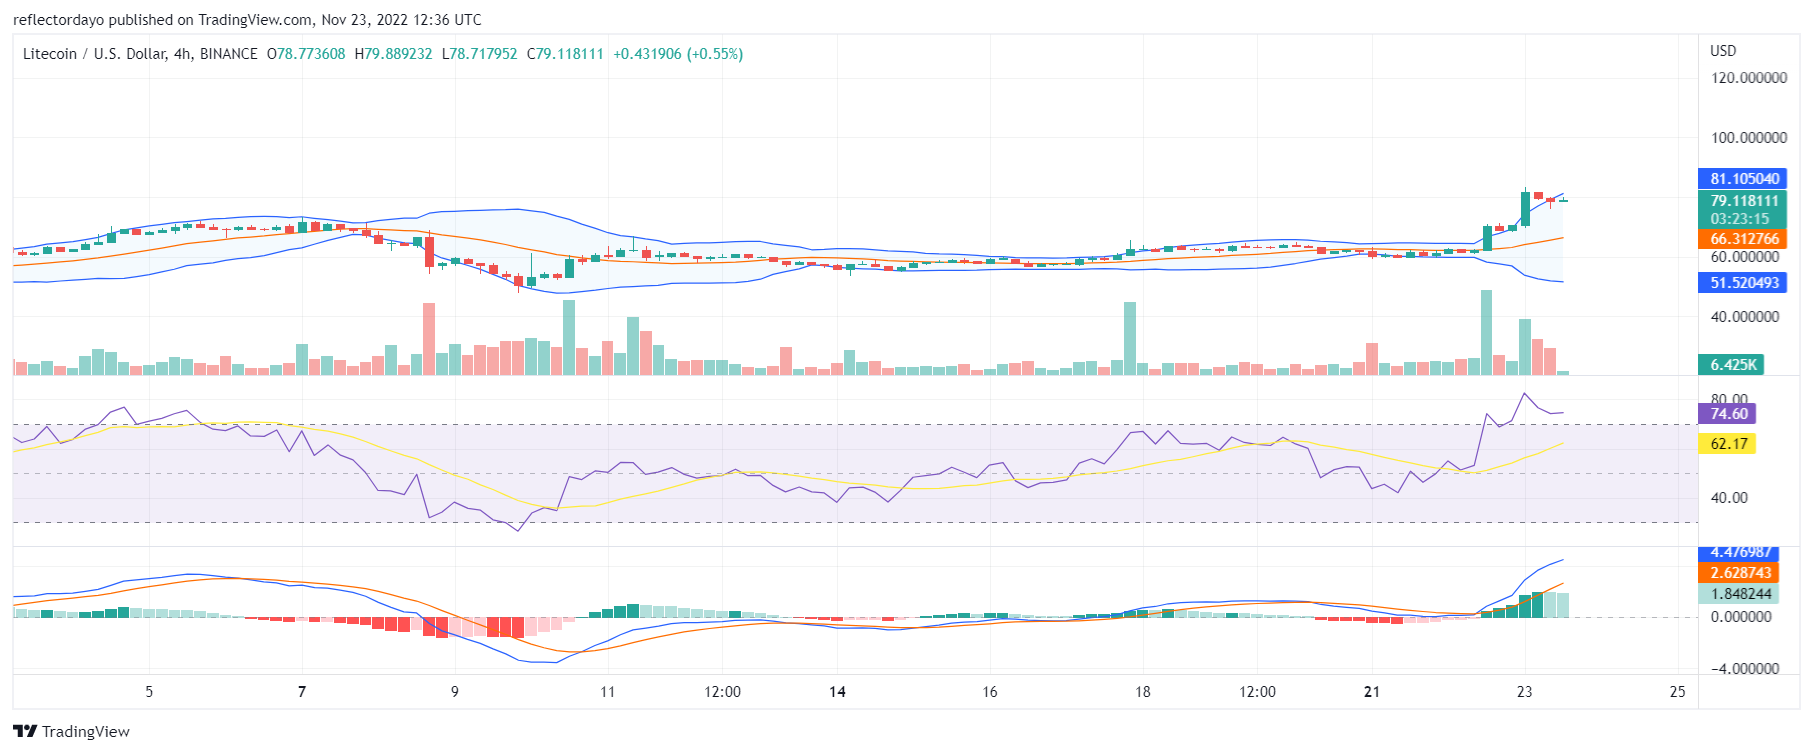Image resolution: width=1813 pixels, height=753 pixels.
Task: Click the yellow RSI average label 62.17
Action: [1727, 444]
